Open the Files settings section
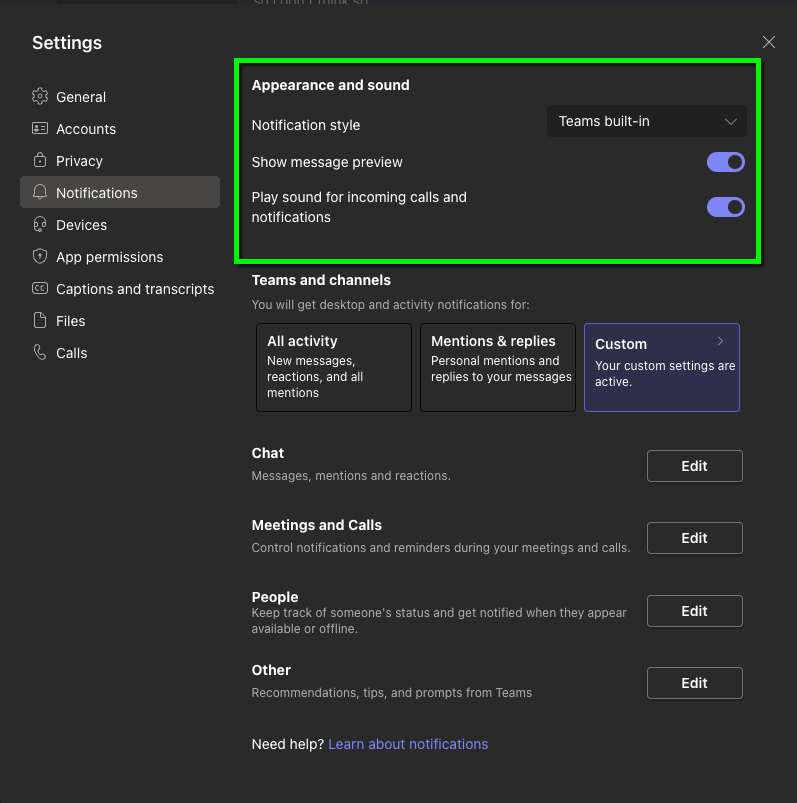This screenshot has width=797, height=803. click(120, 321)
